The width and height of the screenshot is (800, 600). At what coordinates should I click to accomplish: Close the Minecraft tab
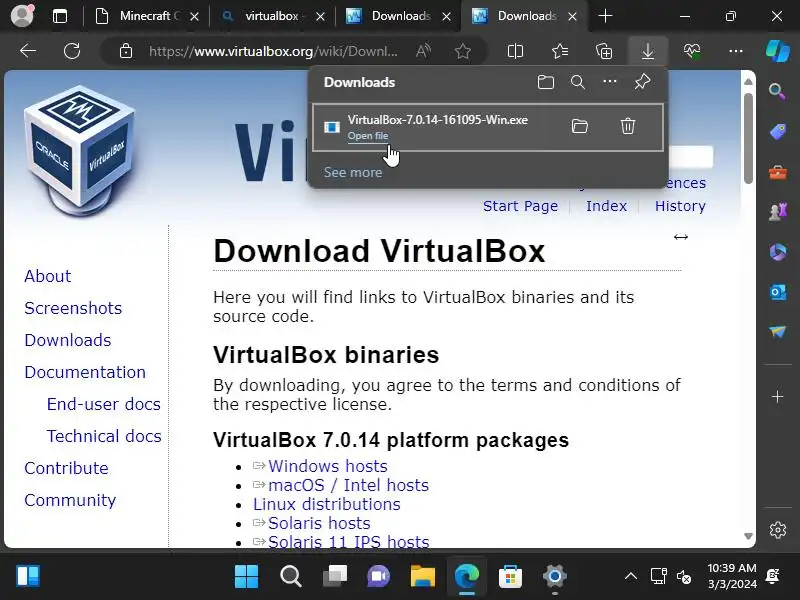pyautogui.click(x=194, y=16)
